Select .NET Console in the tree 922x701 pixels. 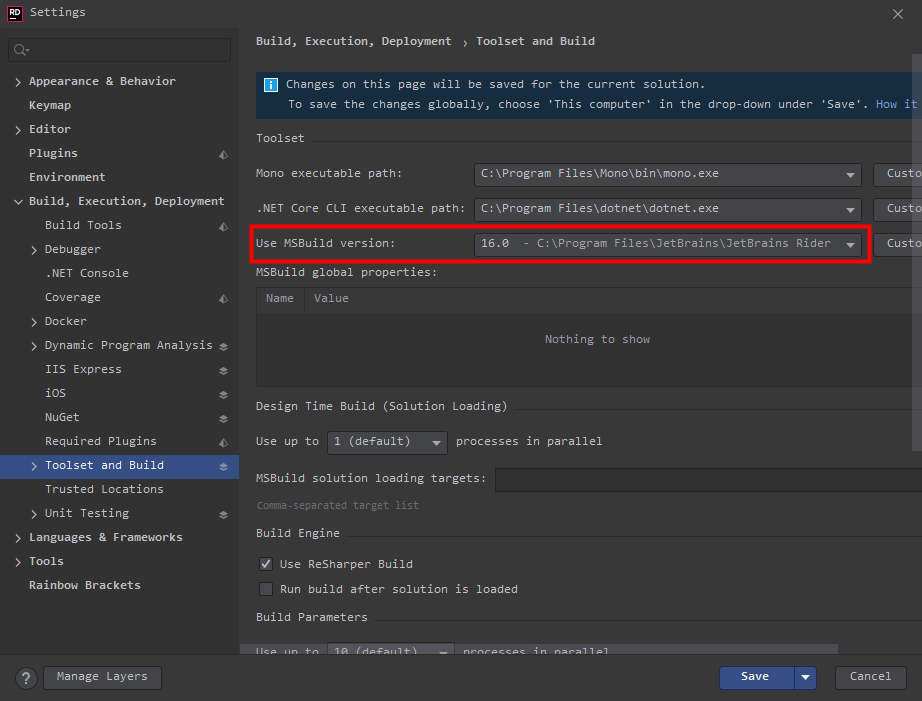point(87,273)
